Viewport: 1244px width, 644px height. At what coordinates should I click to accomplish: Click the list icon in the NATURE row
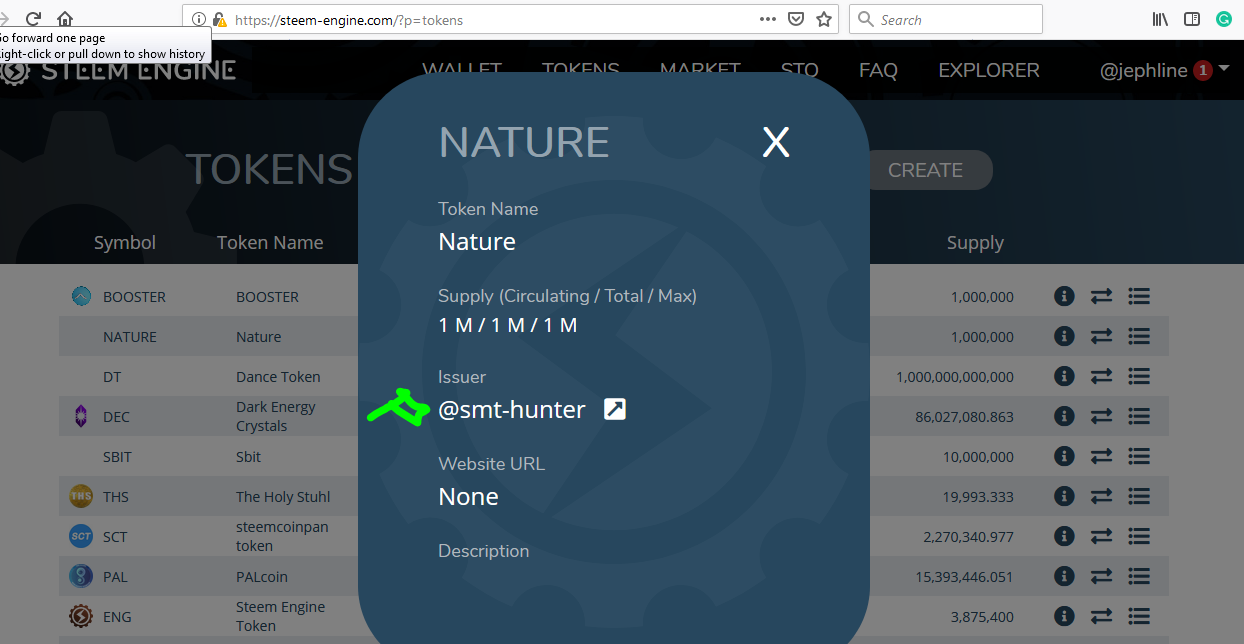click(x=1138, y=336)
